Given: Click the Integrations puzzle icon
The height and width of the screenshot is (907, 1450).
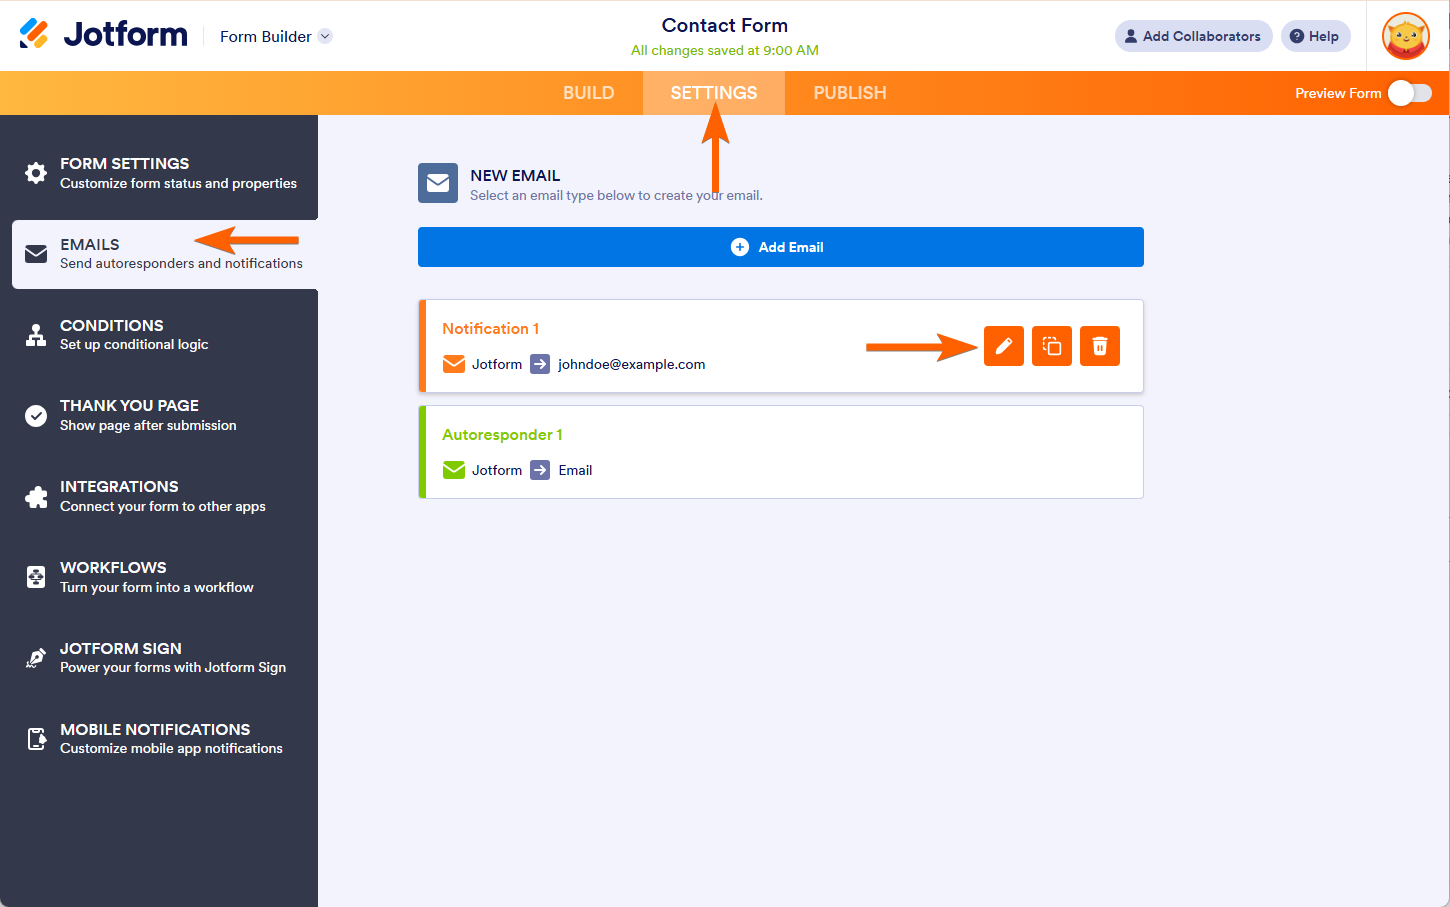Looking at the screenshot, I should (36, 497).
